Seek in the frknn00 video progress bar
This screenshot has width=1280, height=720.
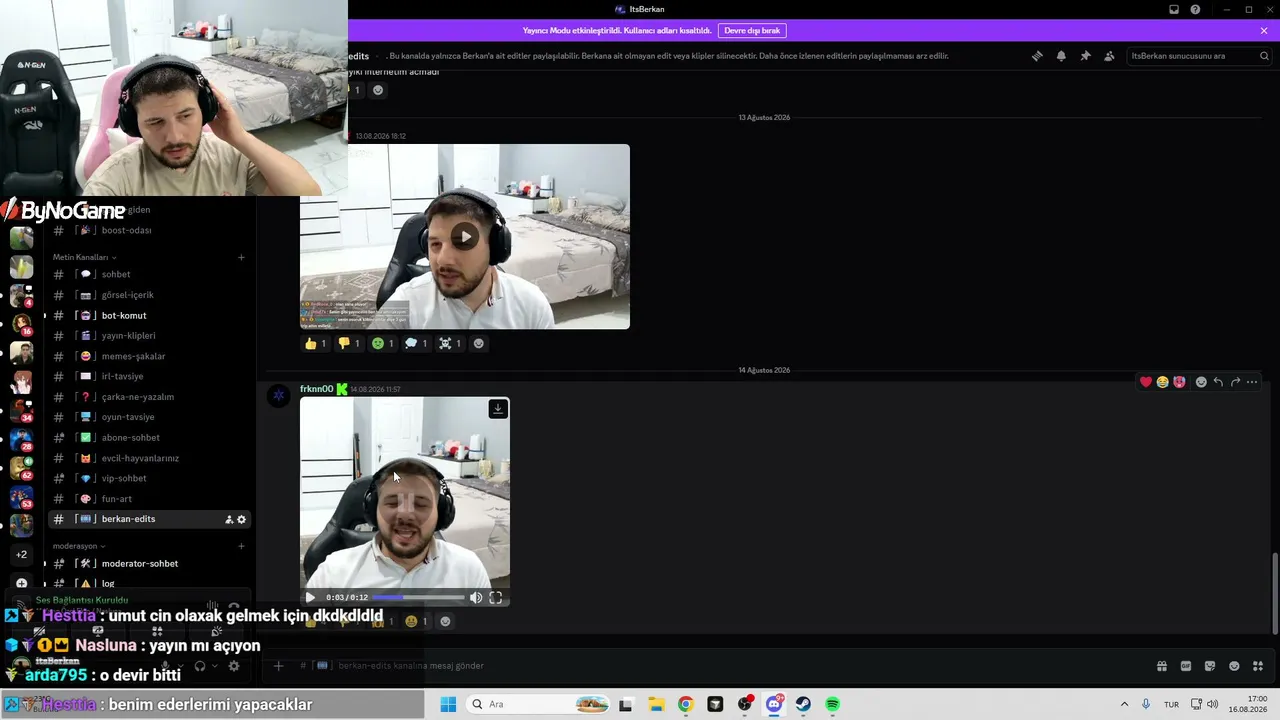coord(418,597)
